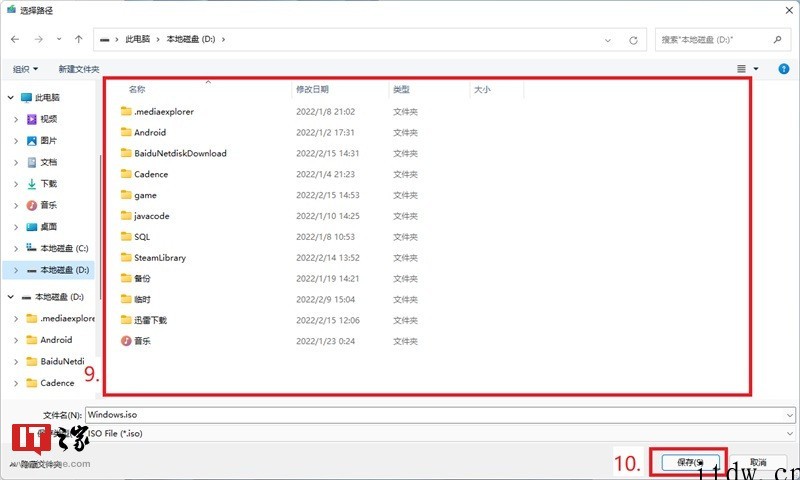Image resolution: width=800 pixels, height=480 pixels.
Task: Select the 音乐 music folder in file list
Action: point(143,341)
